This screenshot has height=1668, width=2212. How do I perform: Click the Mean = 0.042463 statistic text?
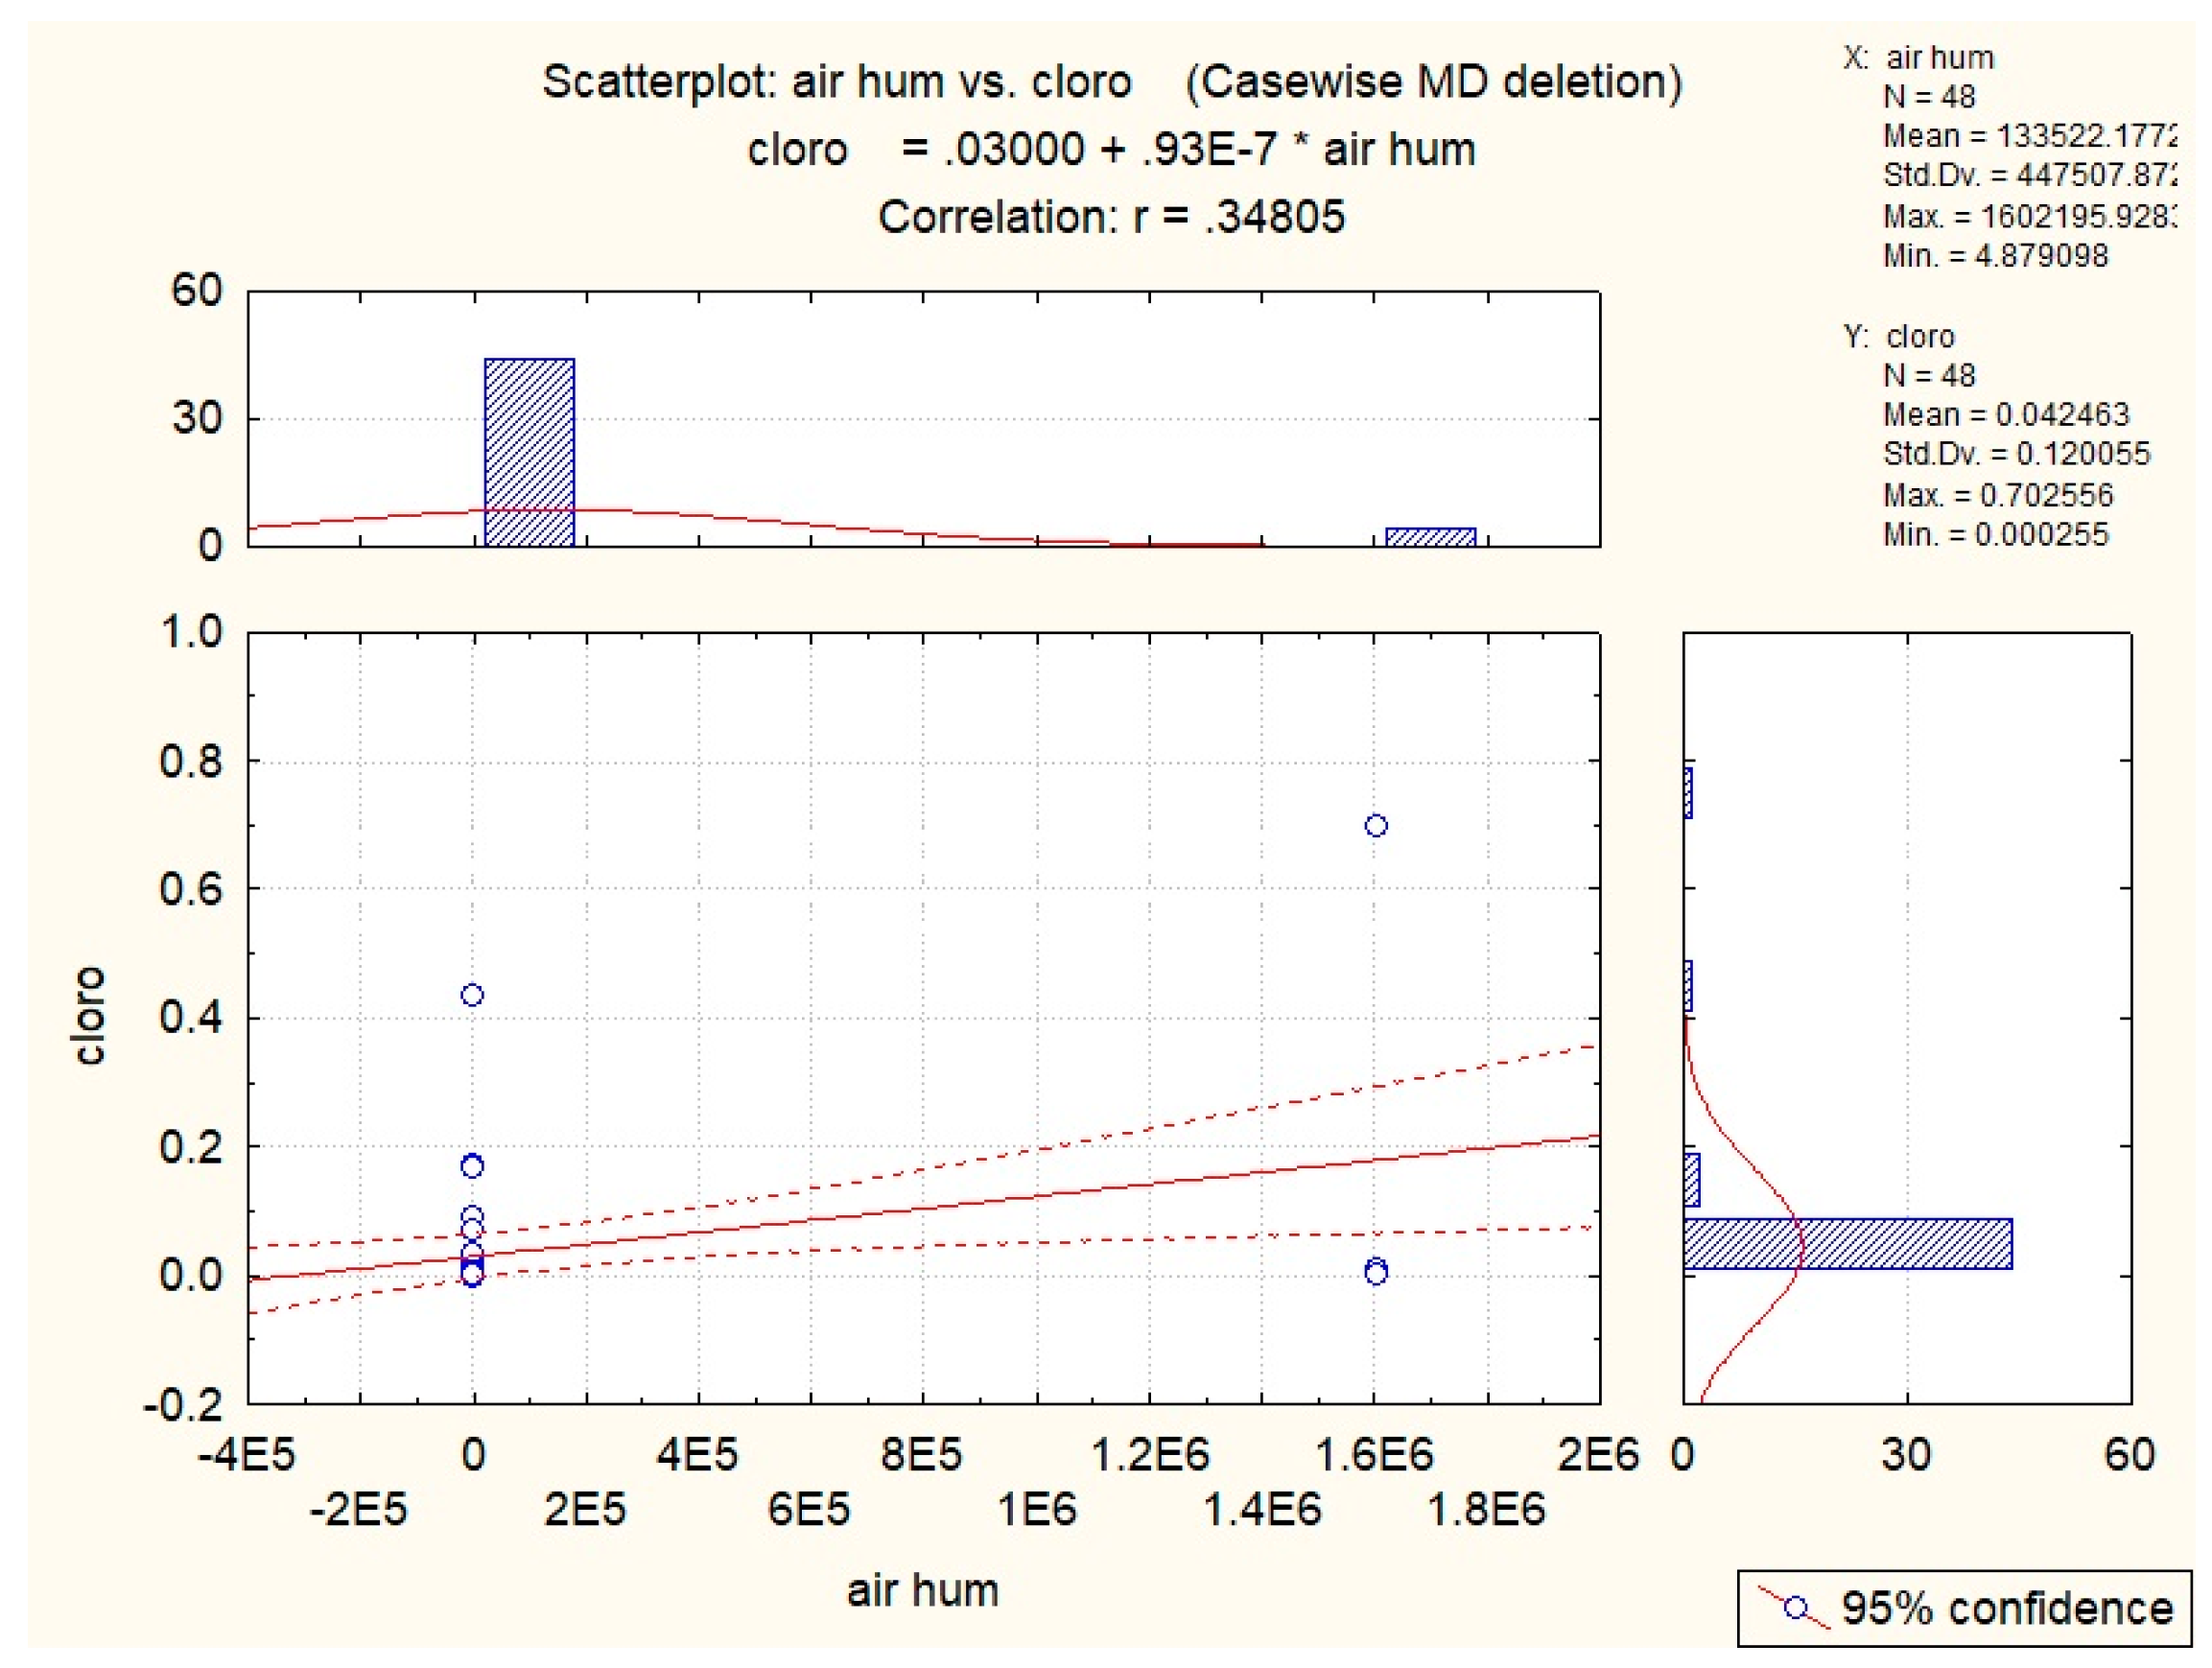[2005, 414]
